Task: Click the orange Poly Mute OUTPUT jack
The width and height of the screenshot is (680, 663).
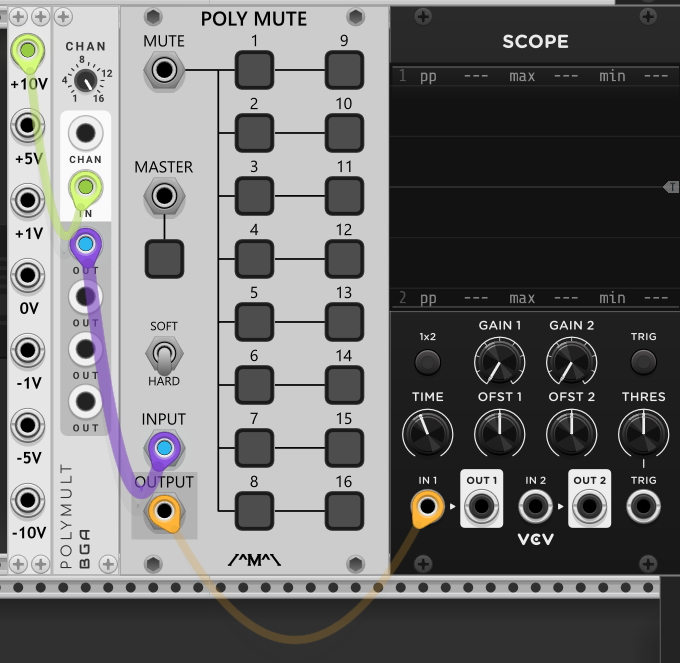Action: [x=163, y=513]
